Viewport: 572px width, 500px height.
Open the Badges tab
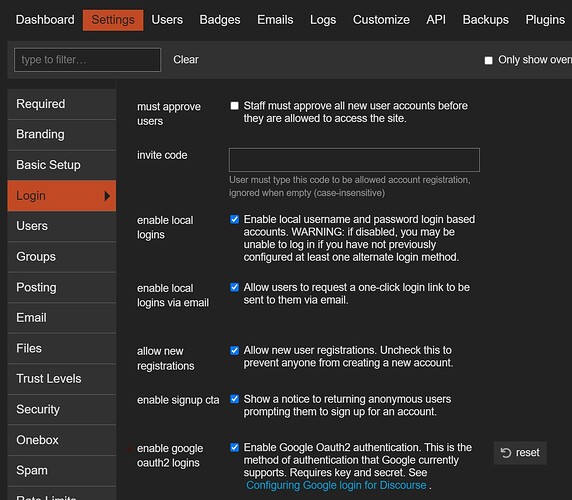click(220, 20)
